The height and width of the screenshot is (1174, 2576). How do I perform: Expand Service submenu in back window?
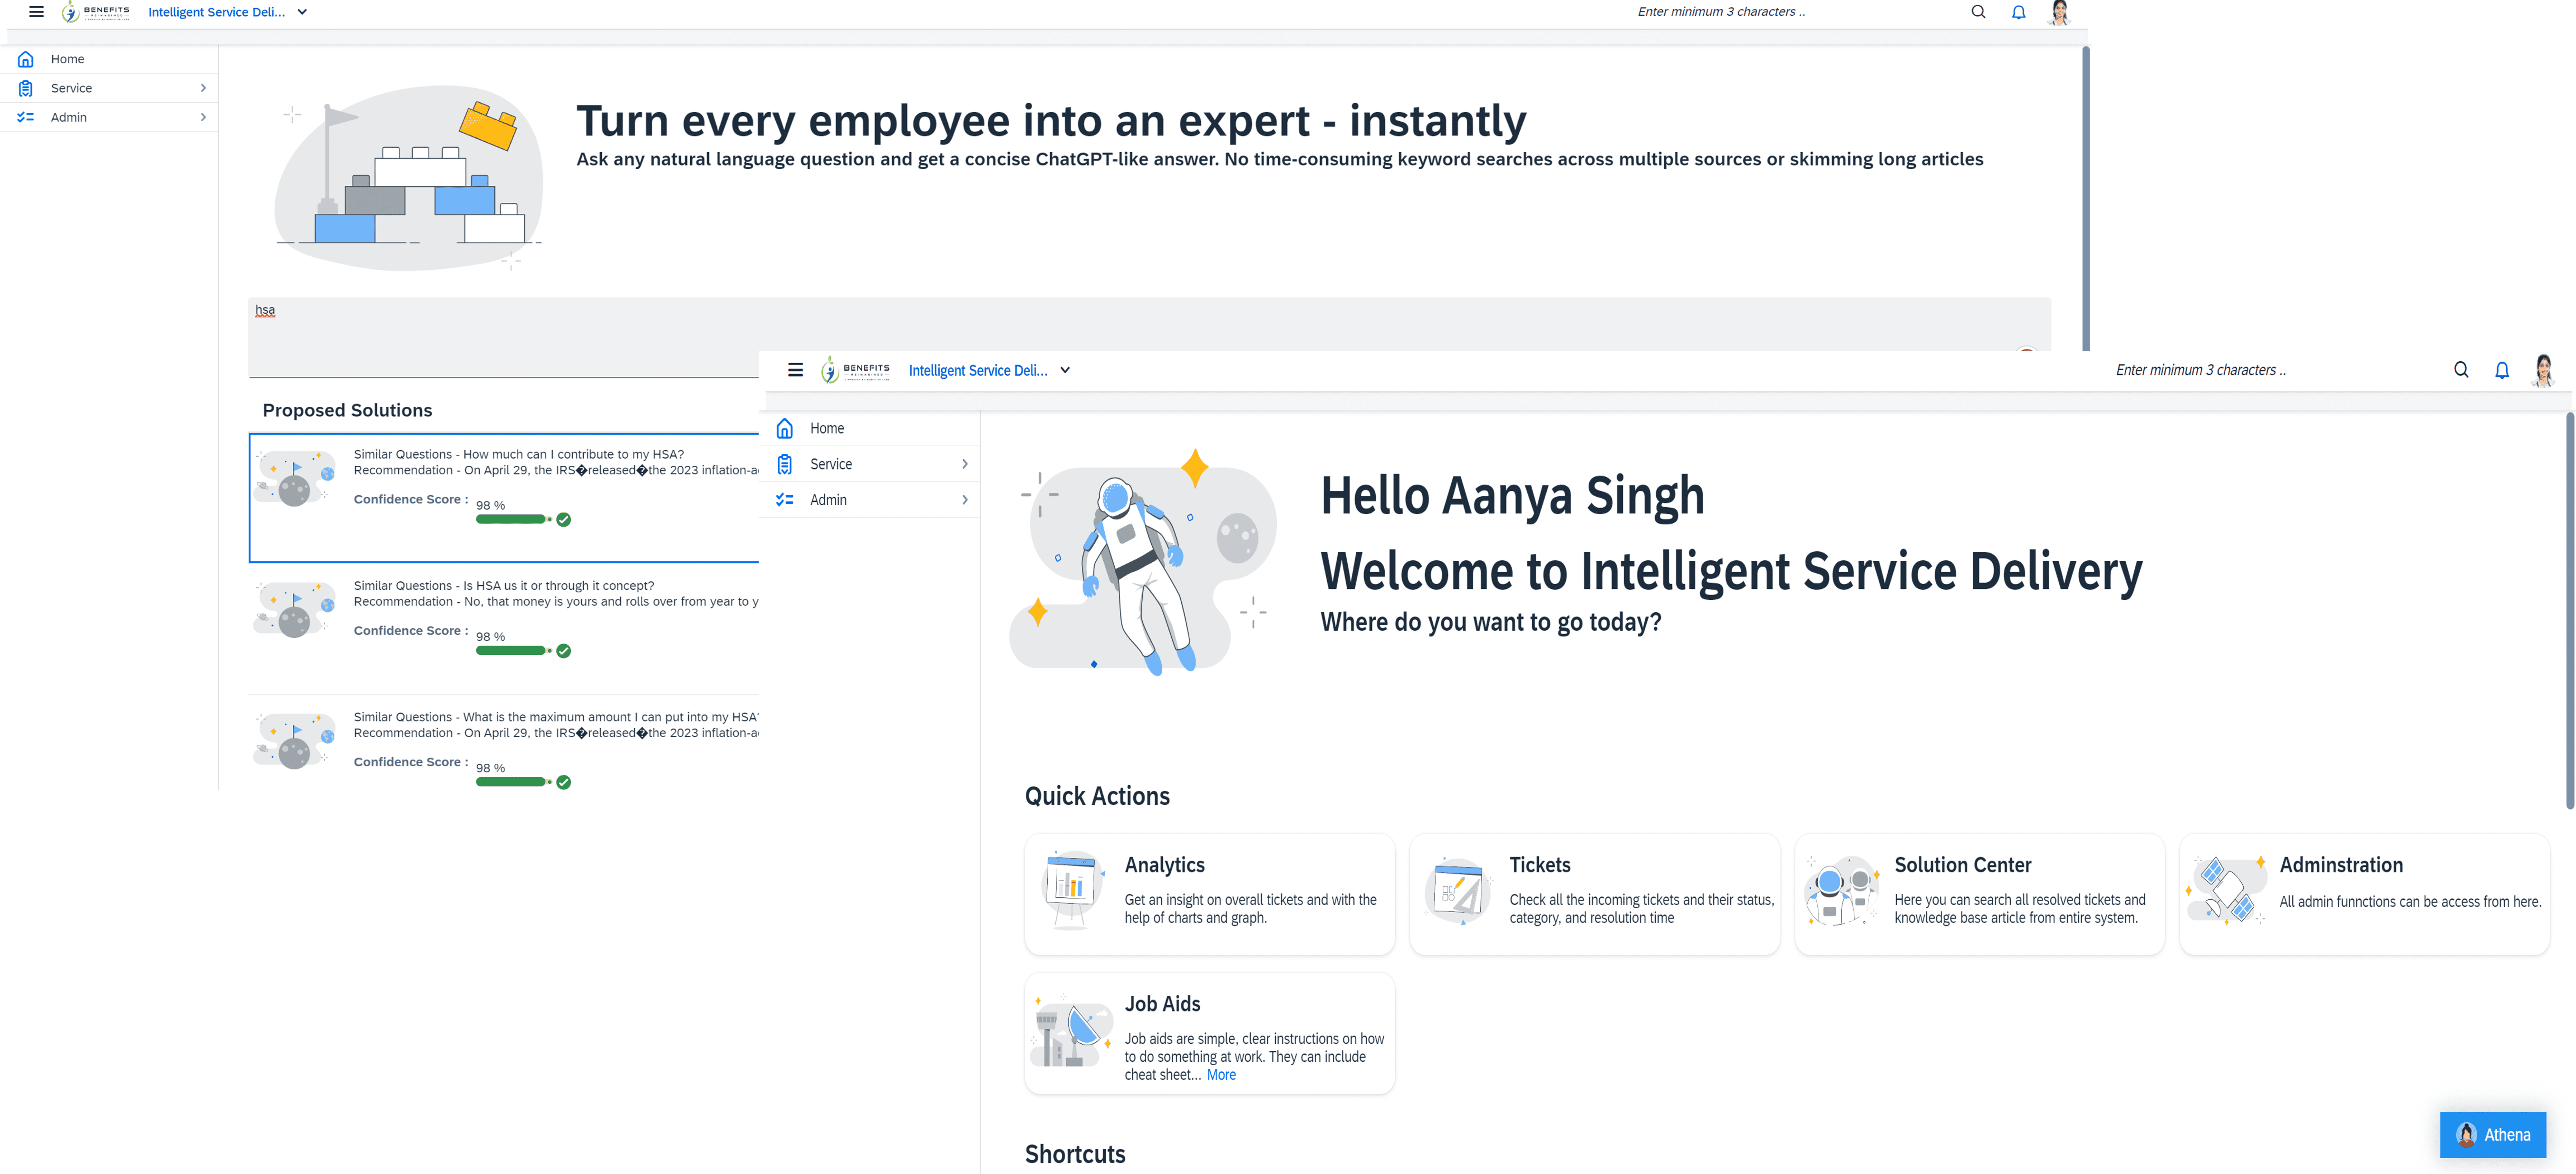203,88
